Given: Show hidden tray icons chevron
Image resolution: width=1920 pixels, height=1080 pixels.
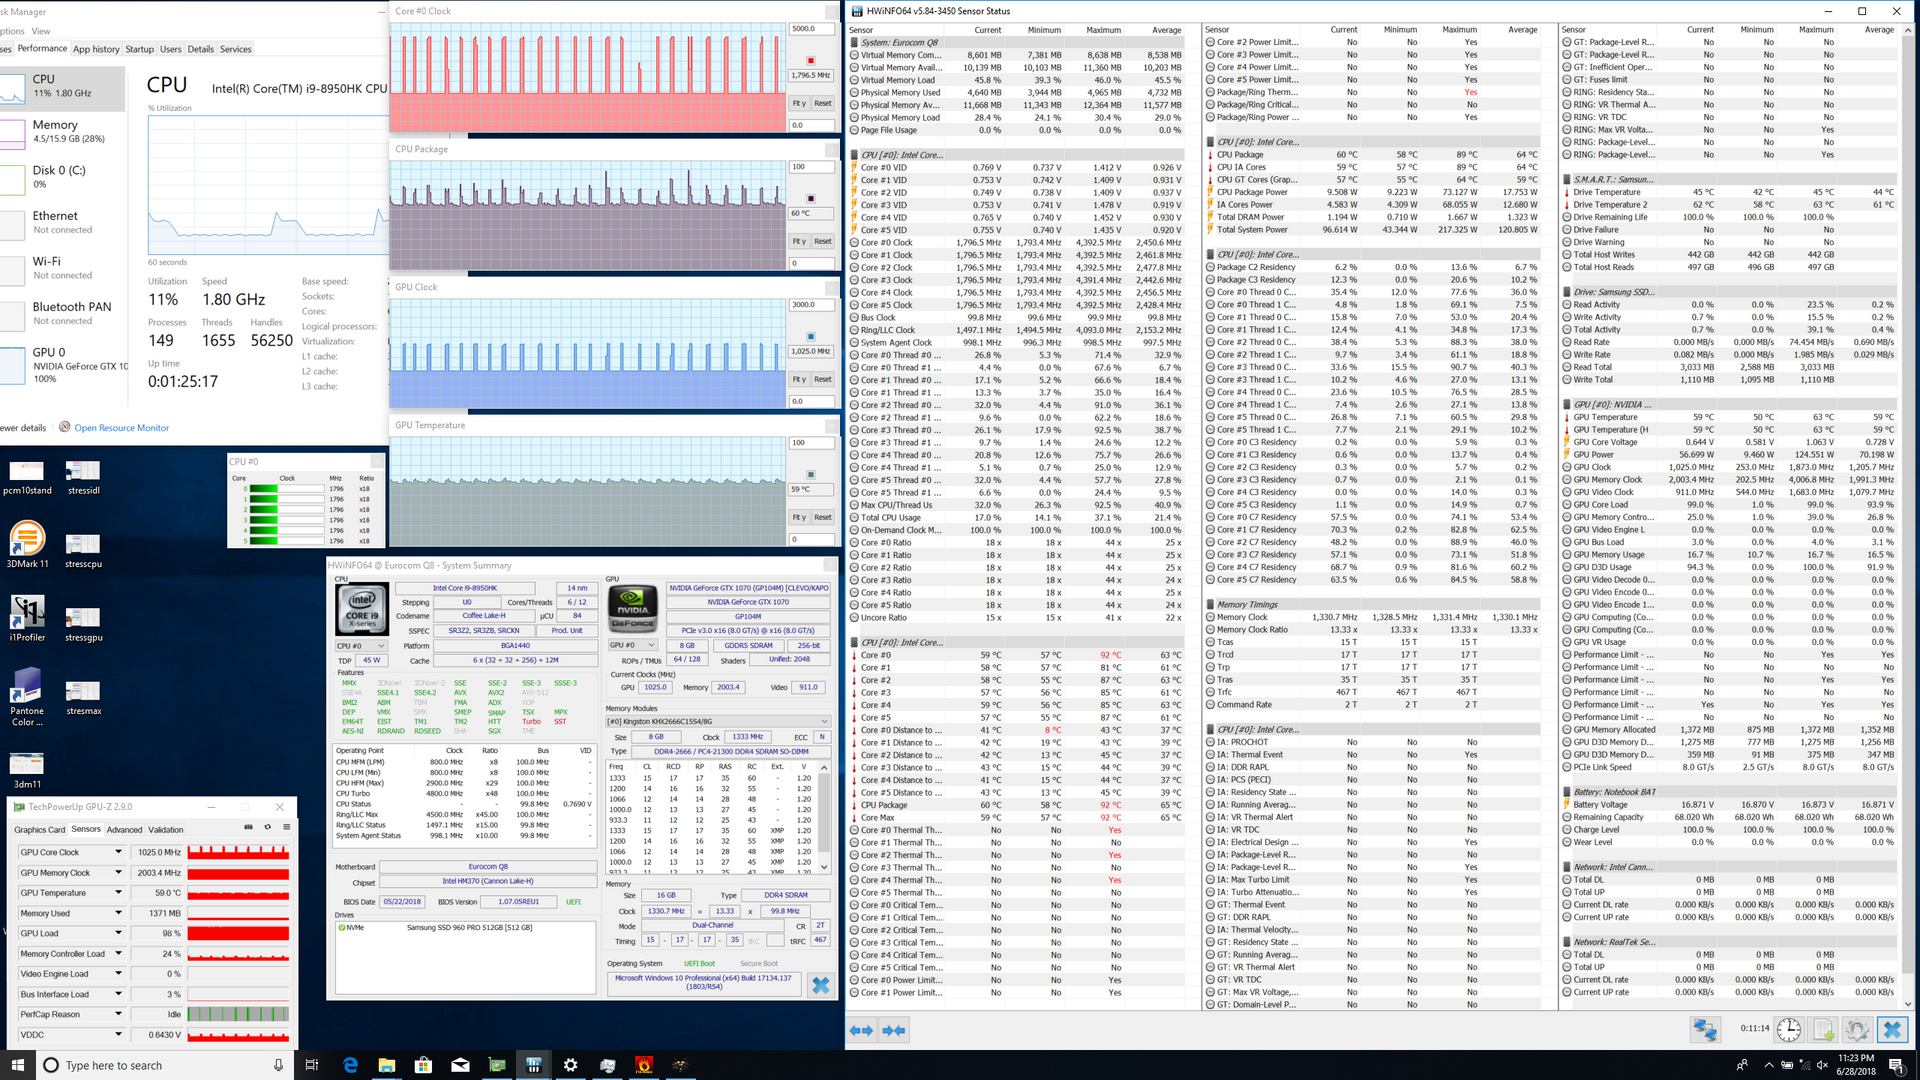Looking at the screenshot, I should point(1768,1065).
